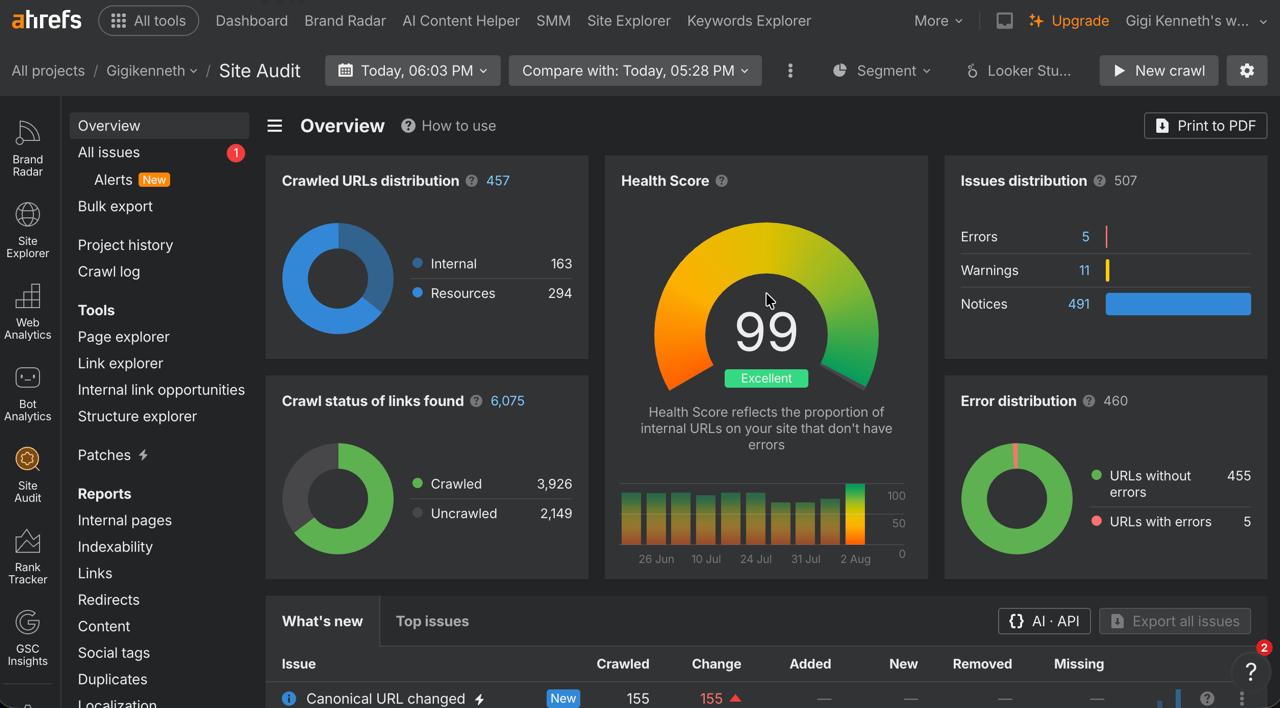Open Looker Studio integration button

point(1018,71)
